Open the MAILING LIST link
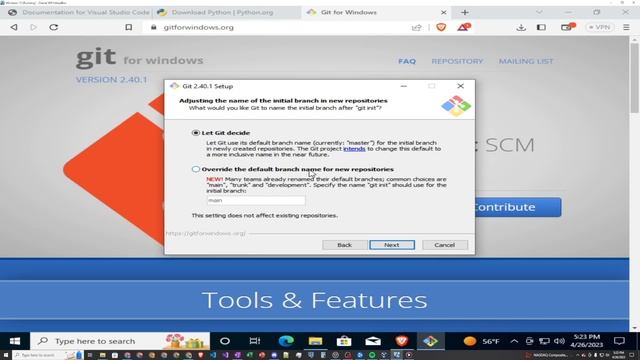 (x=526, y=61)
